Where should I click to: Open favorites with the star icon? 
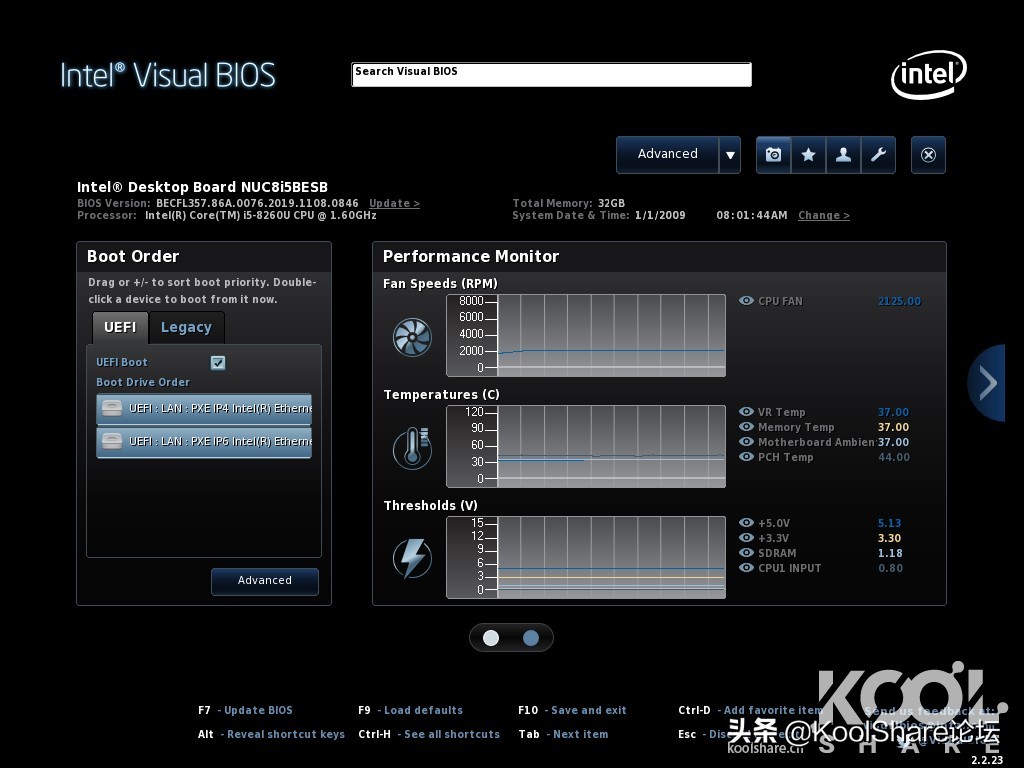click(808, 155)
